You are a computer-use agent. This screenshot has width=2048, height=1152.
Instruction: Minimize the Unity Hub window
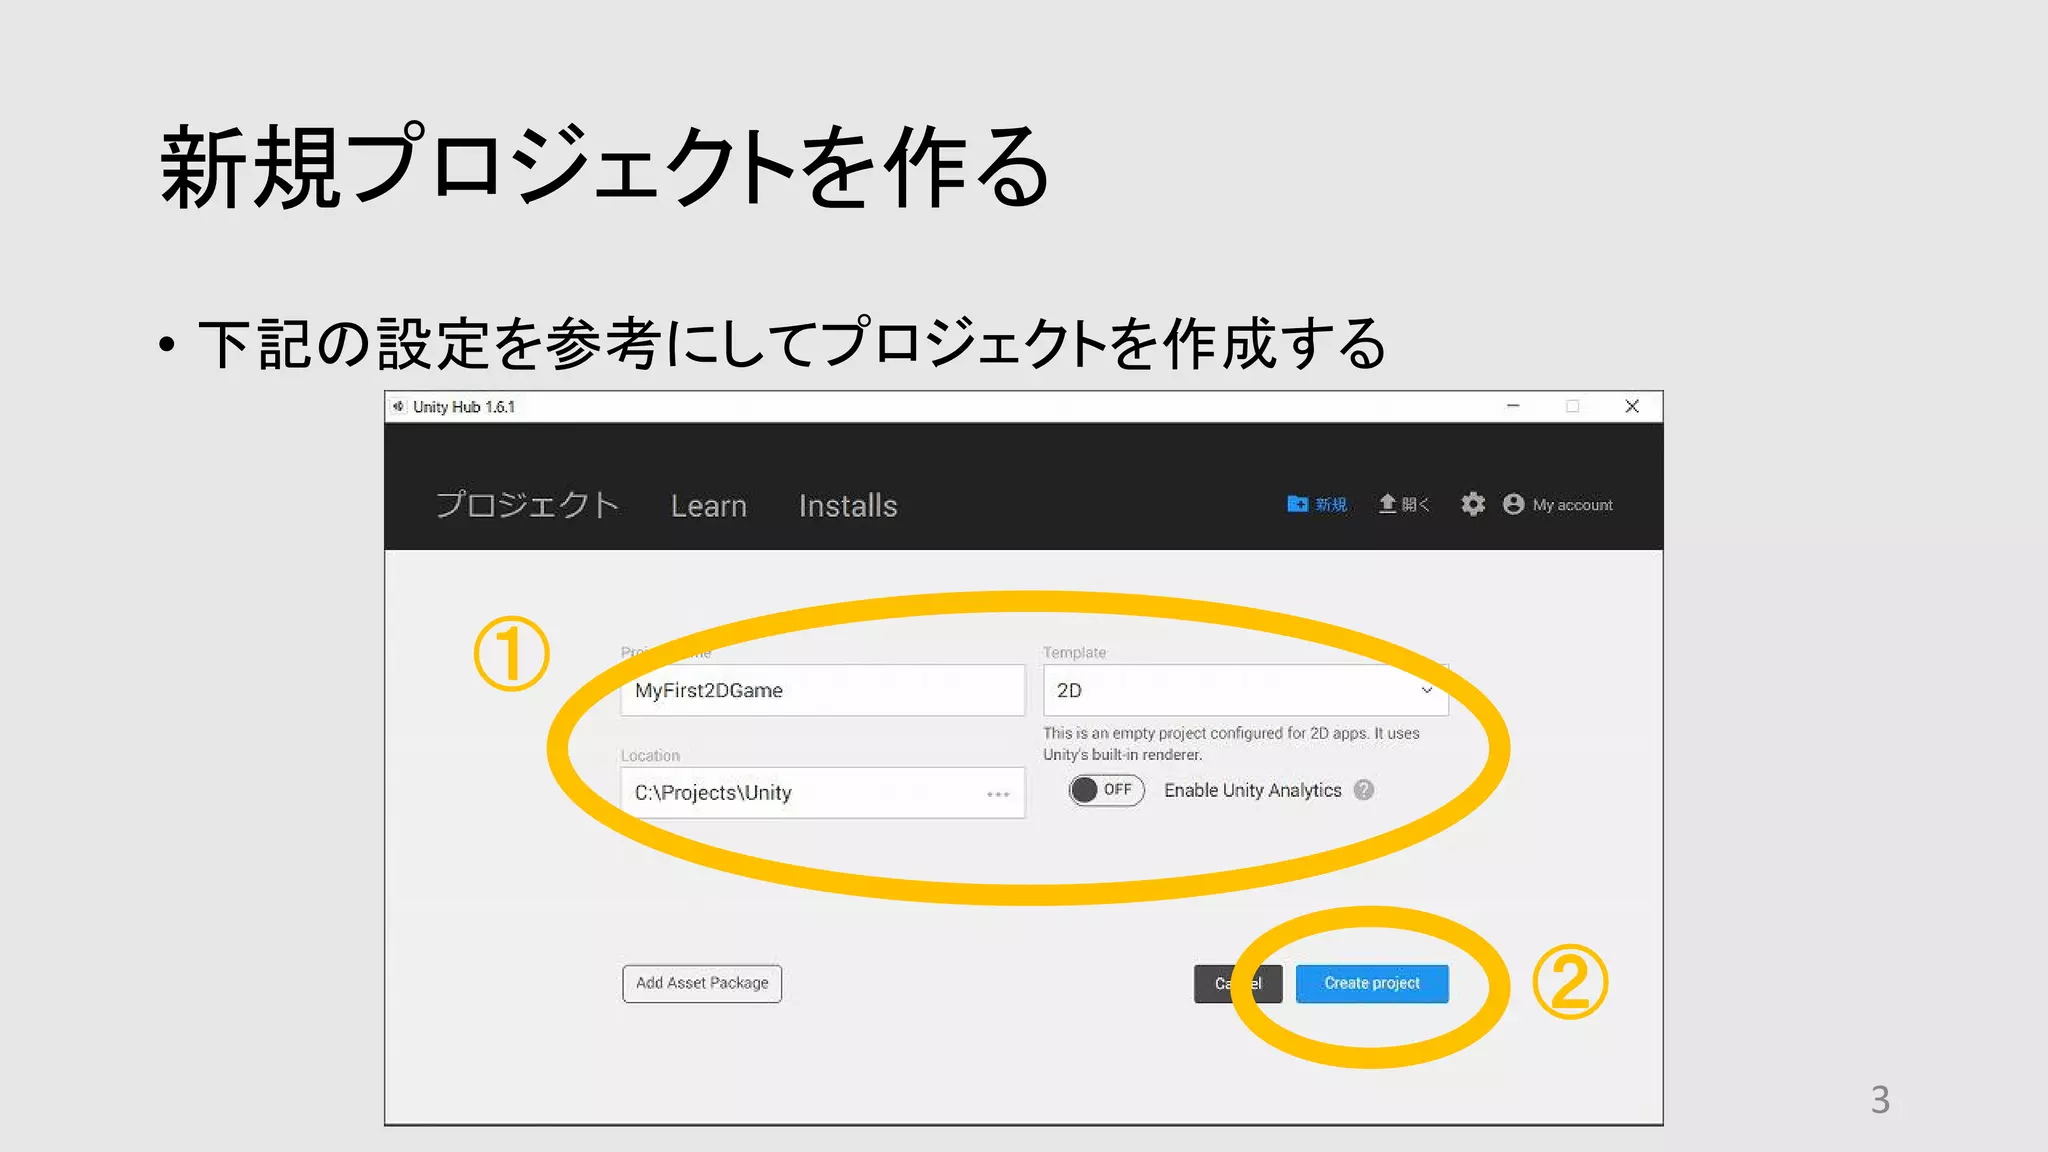point(1513,406)
